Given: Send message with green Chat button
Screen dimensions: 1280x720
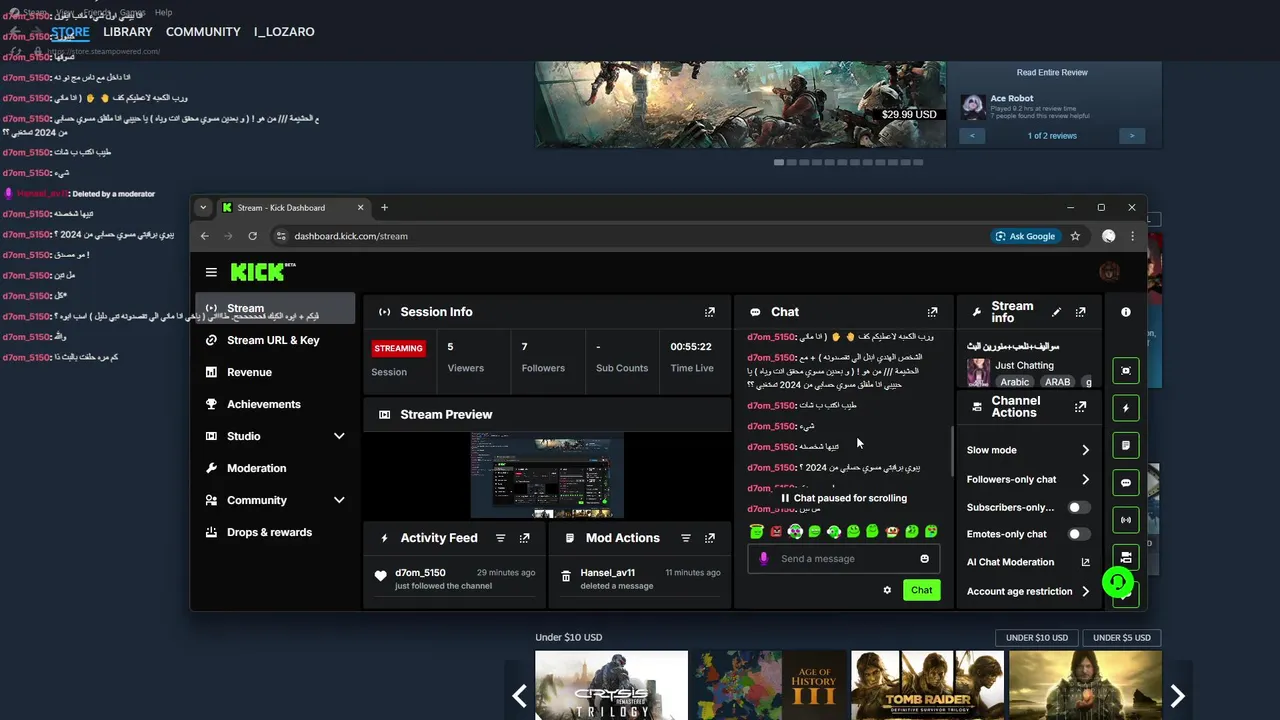Looking at the screenshot, I should tap(921, 590).
